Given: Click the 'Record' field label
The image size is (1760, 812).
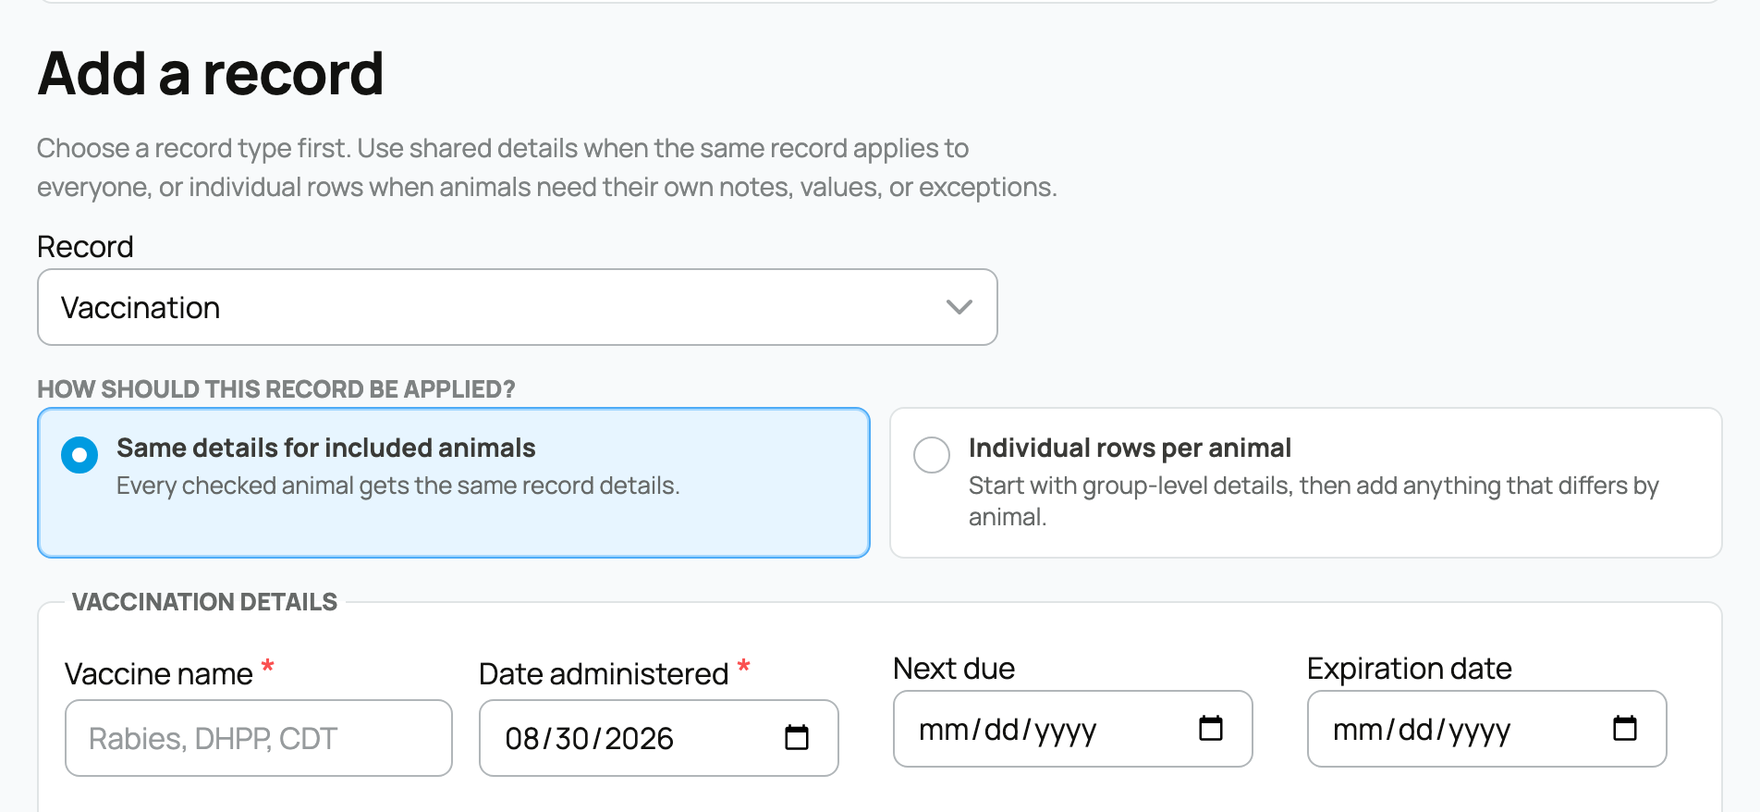Looking at the screenshot, I should [x=85, y=246].
